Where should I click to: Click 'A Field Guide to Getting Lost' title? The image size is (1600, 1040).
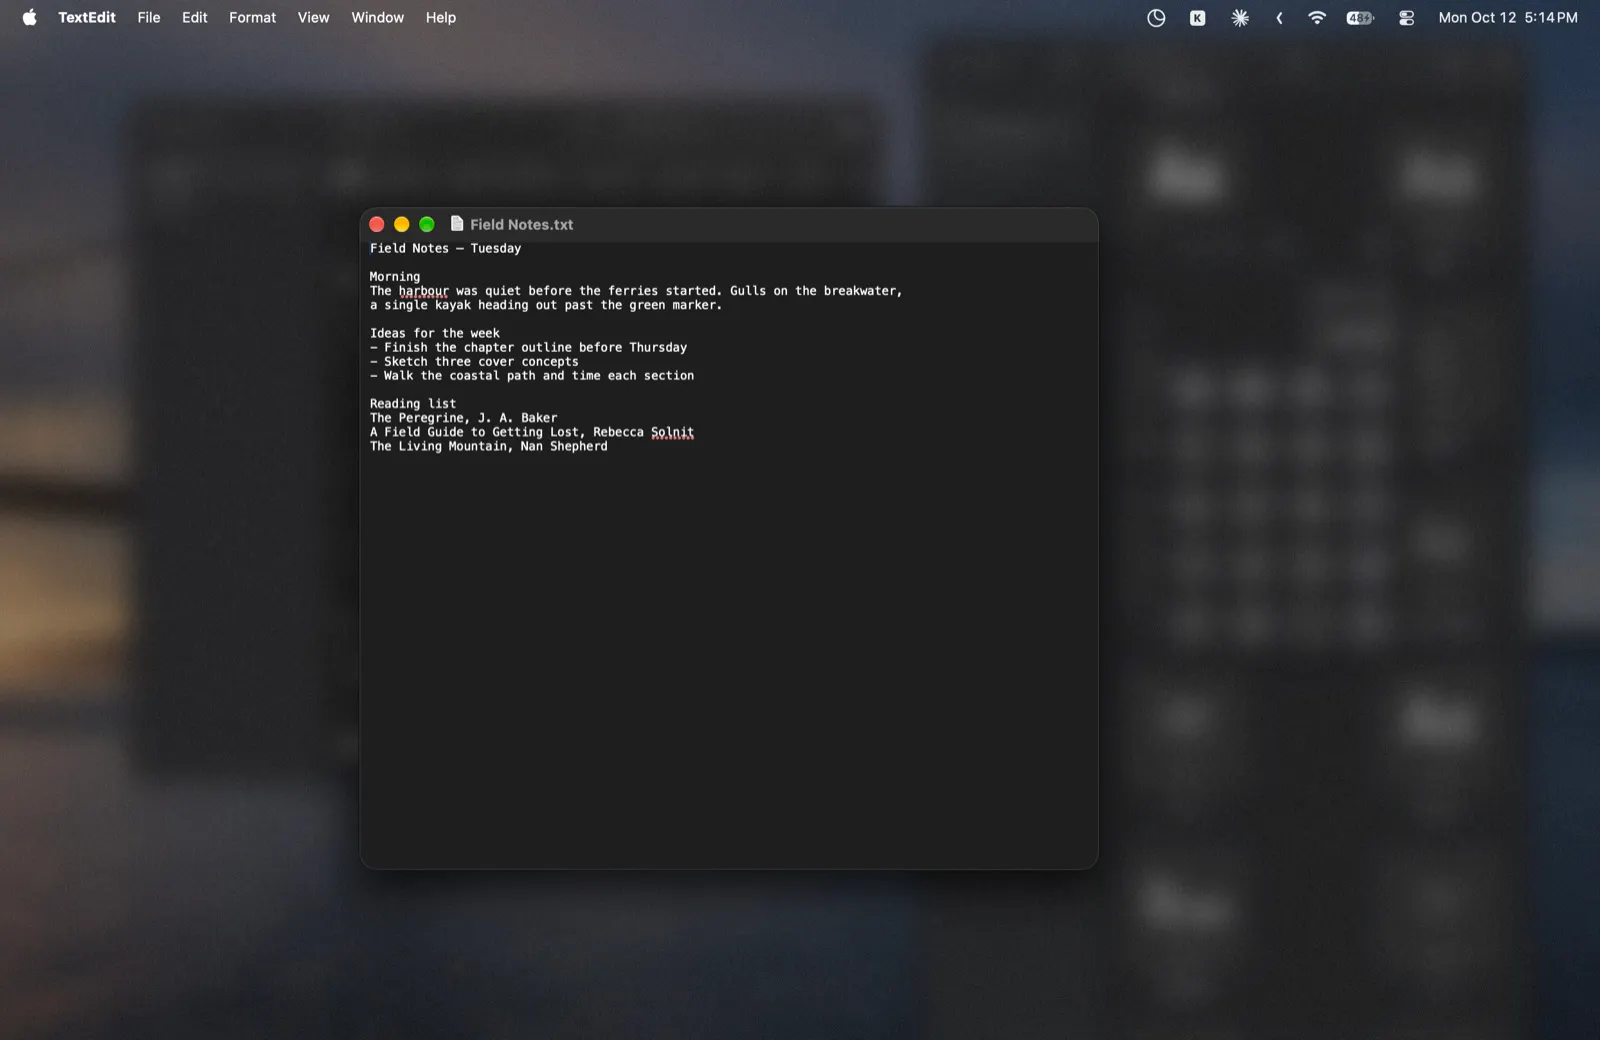(474, 432)
